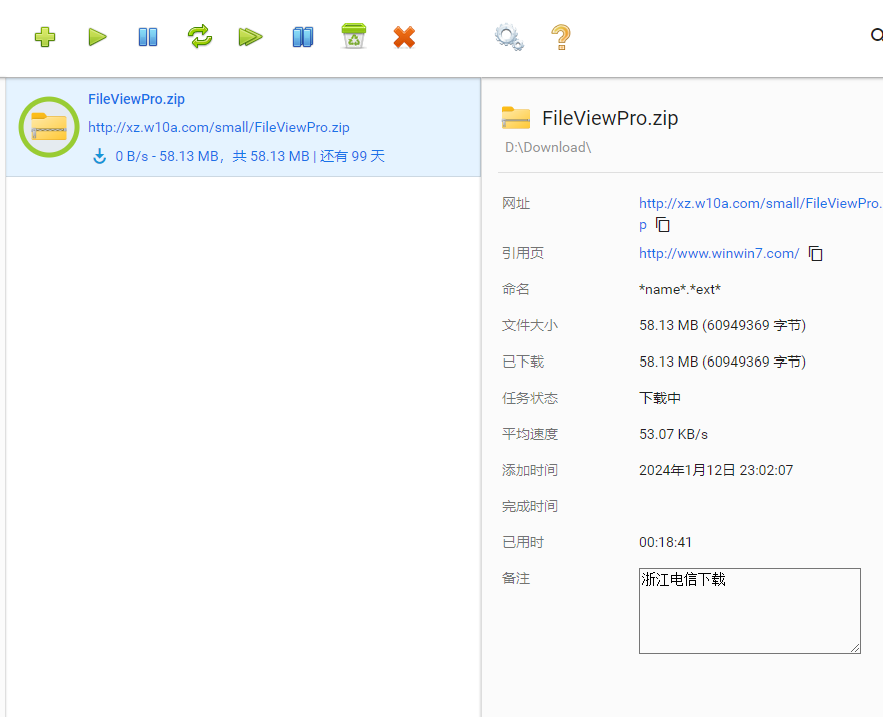Screen dimensions: 884x718
Task: Click inside the 备注 notes text box
Action: point(750,611)
